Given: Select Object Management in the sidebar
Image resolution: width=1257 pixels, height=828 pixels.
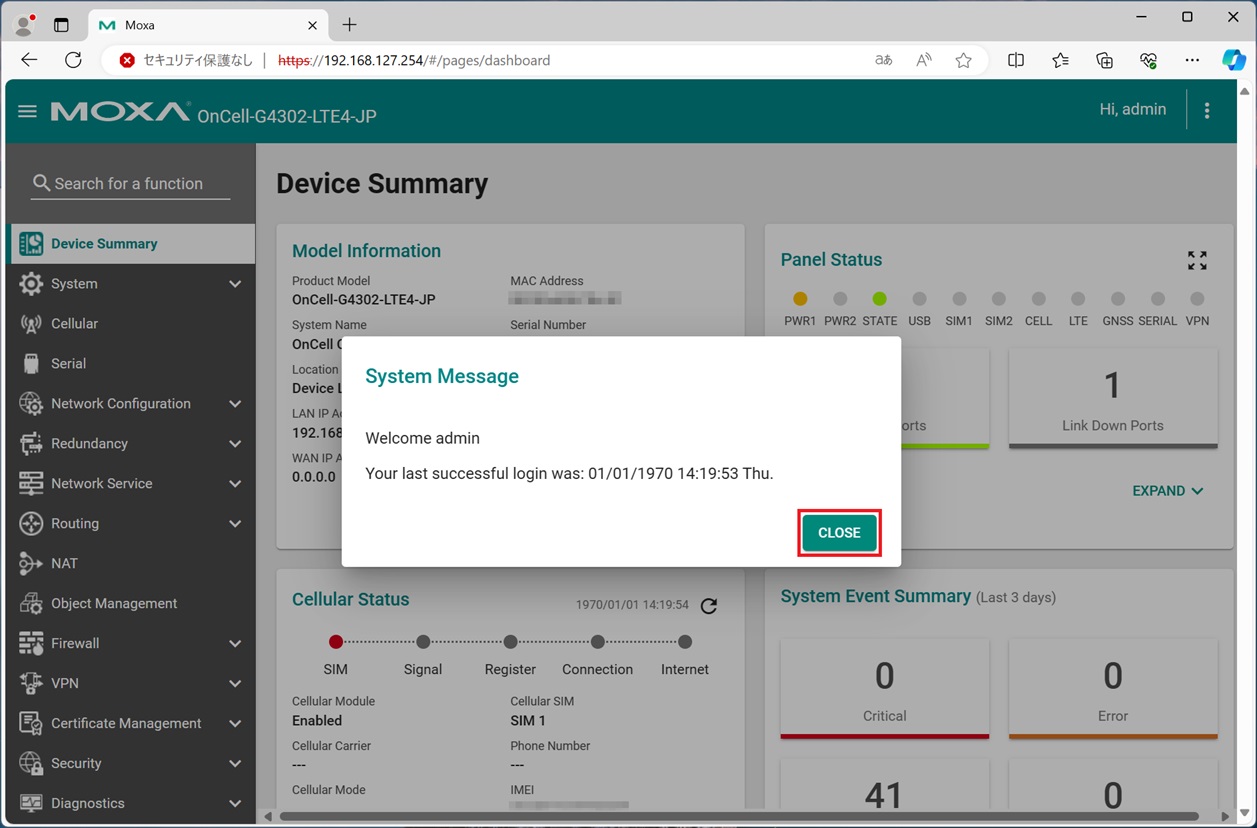Looking at the screenshot, I should pos(132,604).
